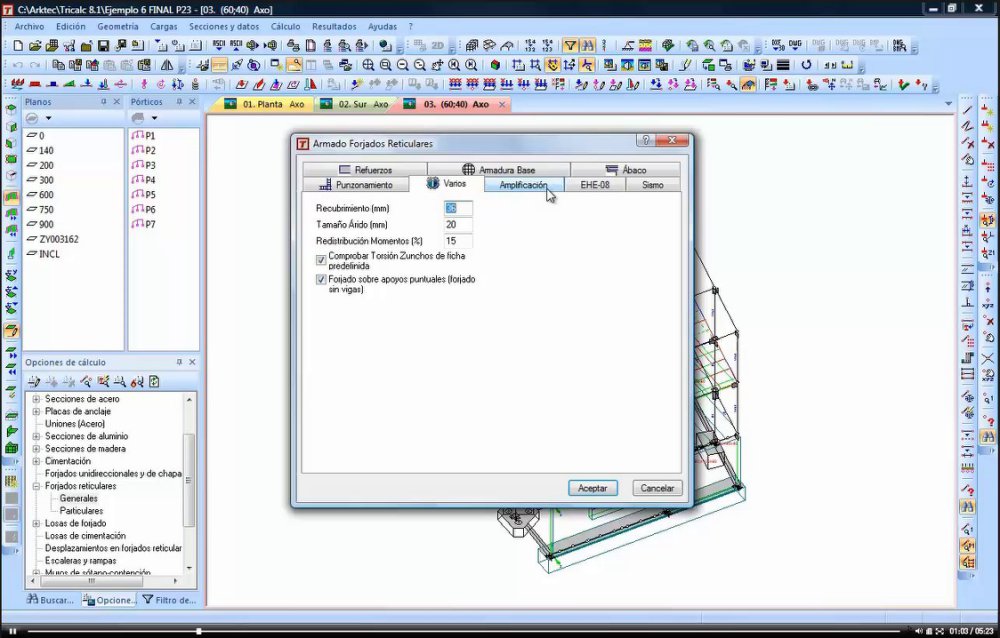
Task: Open the Geometría menu
Action: [x=117, y=26]
